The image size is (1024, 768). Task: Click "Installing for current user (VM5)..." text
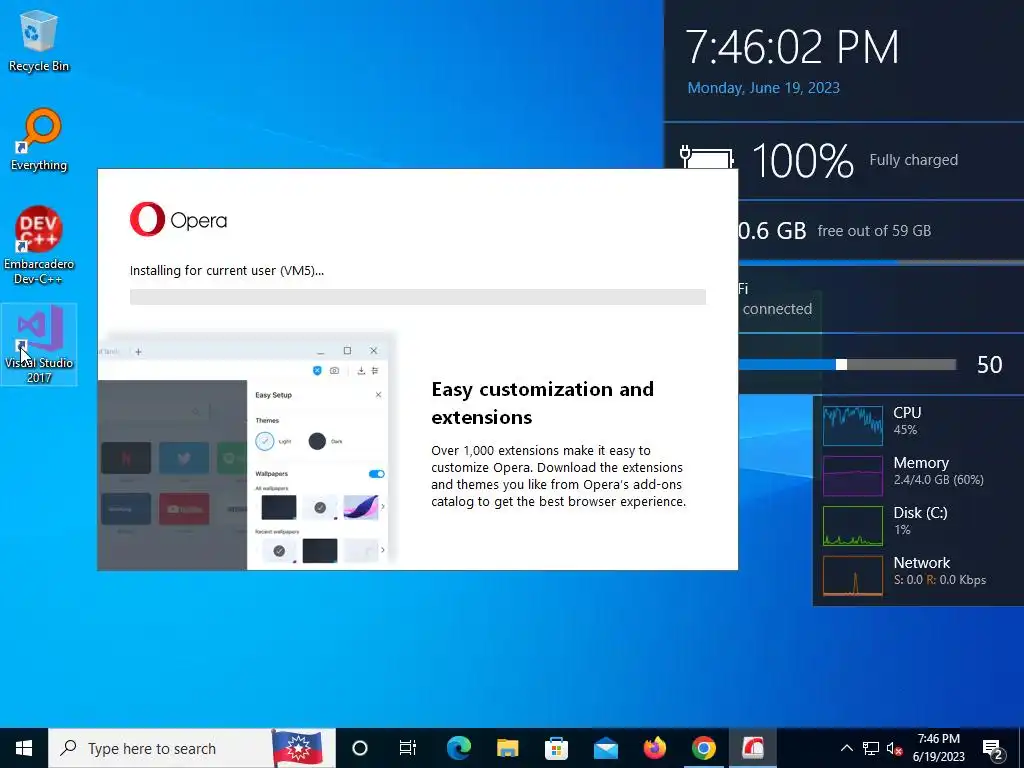[227, 270]
